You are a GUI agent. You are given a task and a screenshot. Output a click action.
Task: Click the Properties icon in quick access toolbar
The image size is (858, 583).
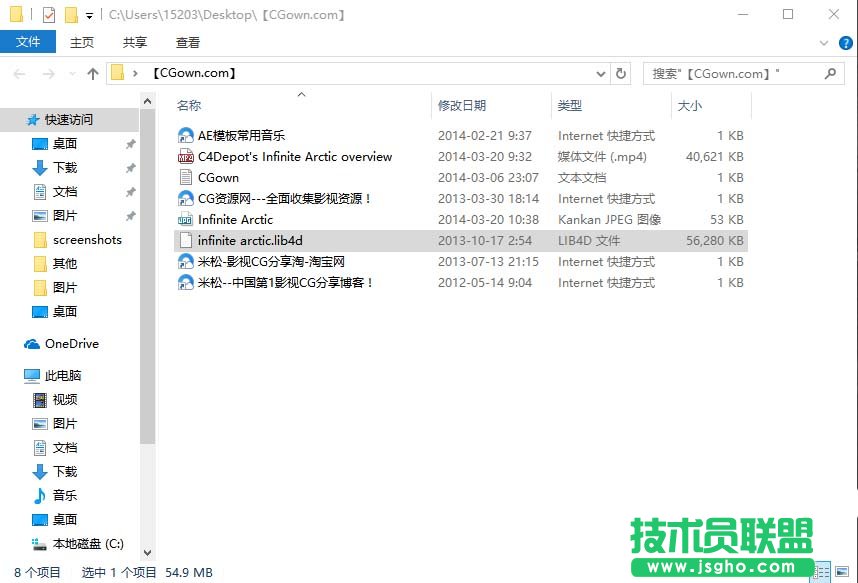tap(49, 14)
